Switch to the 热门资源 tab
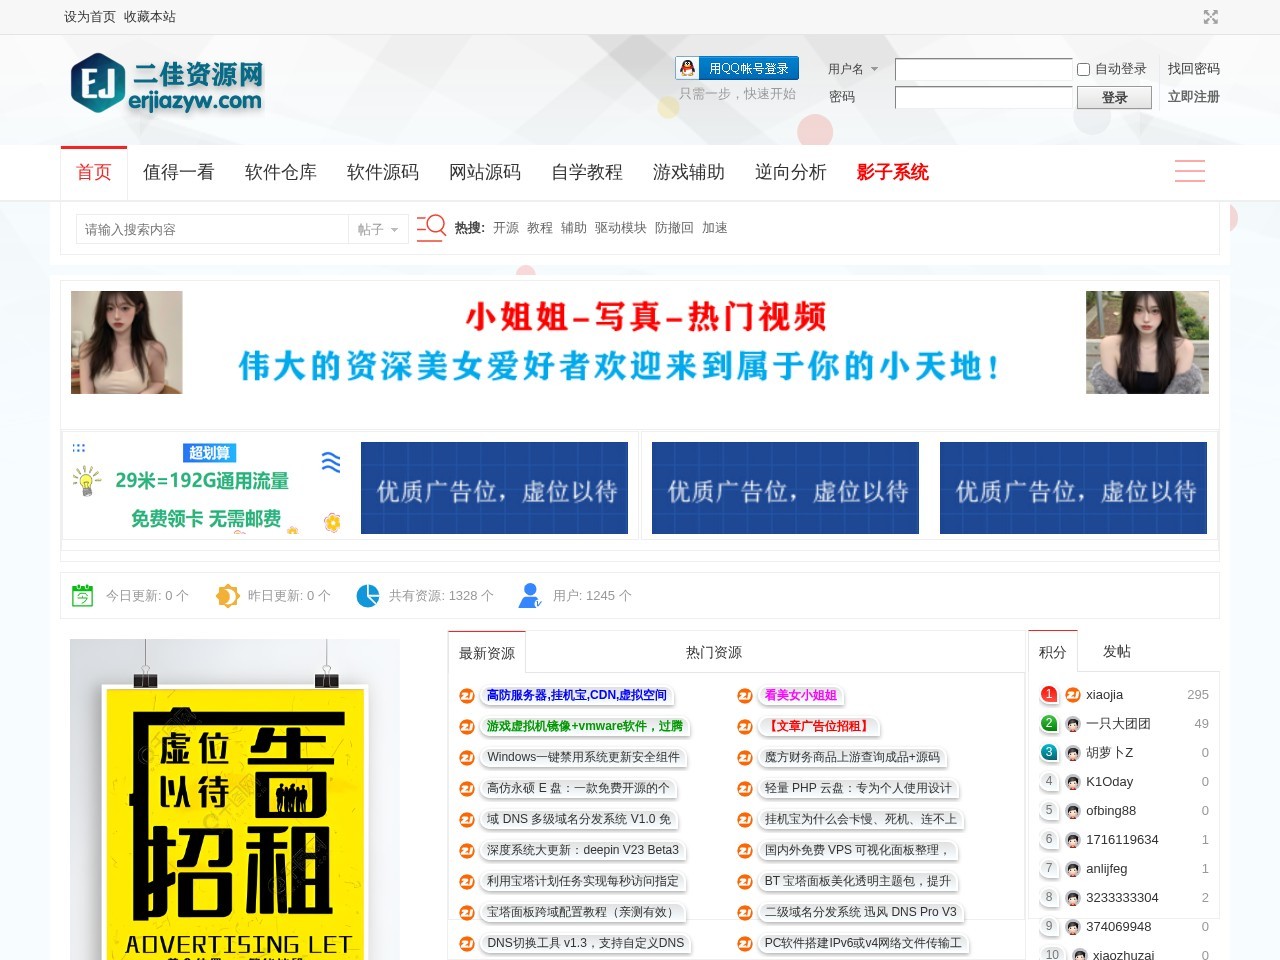This screenshot has width=1280, height=960. click(x=713, y=652)
